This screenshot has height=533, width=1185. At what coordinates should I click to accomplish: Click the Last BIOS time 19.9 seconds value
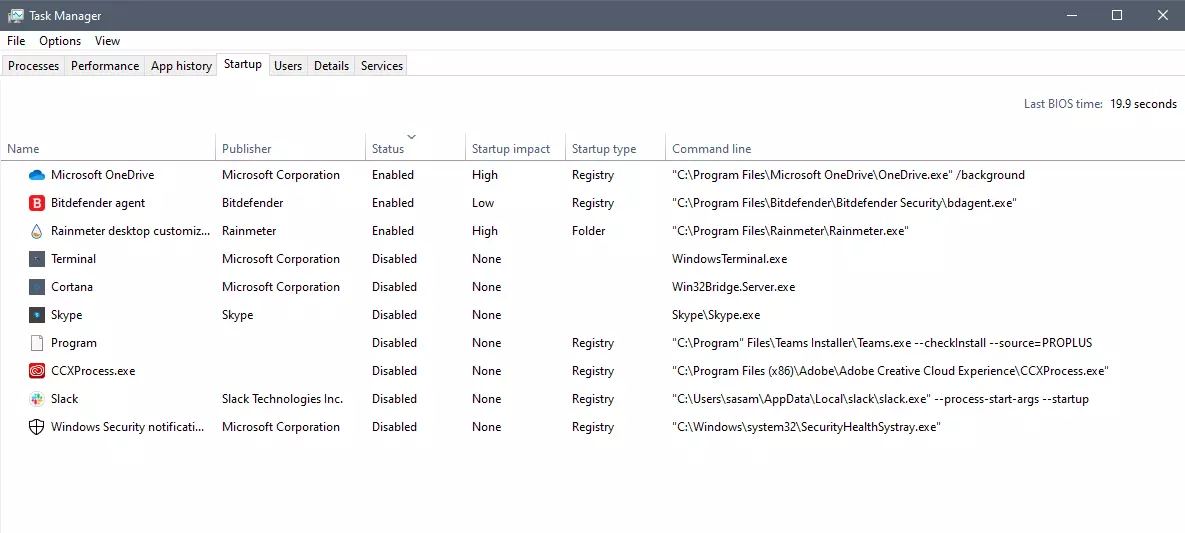1143,104
